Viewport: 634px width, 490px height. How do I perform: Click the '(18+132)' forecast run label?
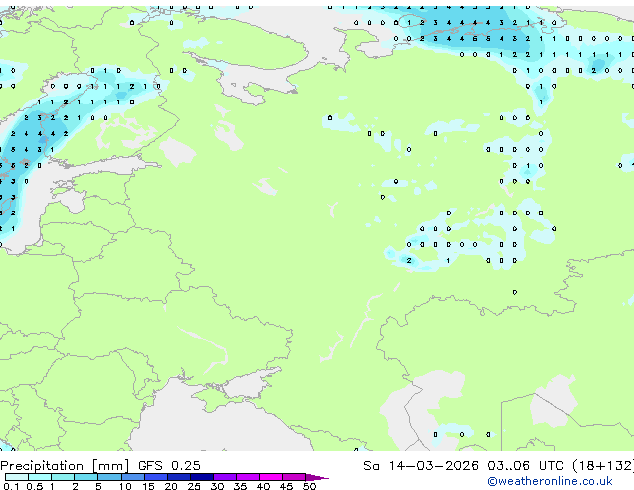pos(603,466)
